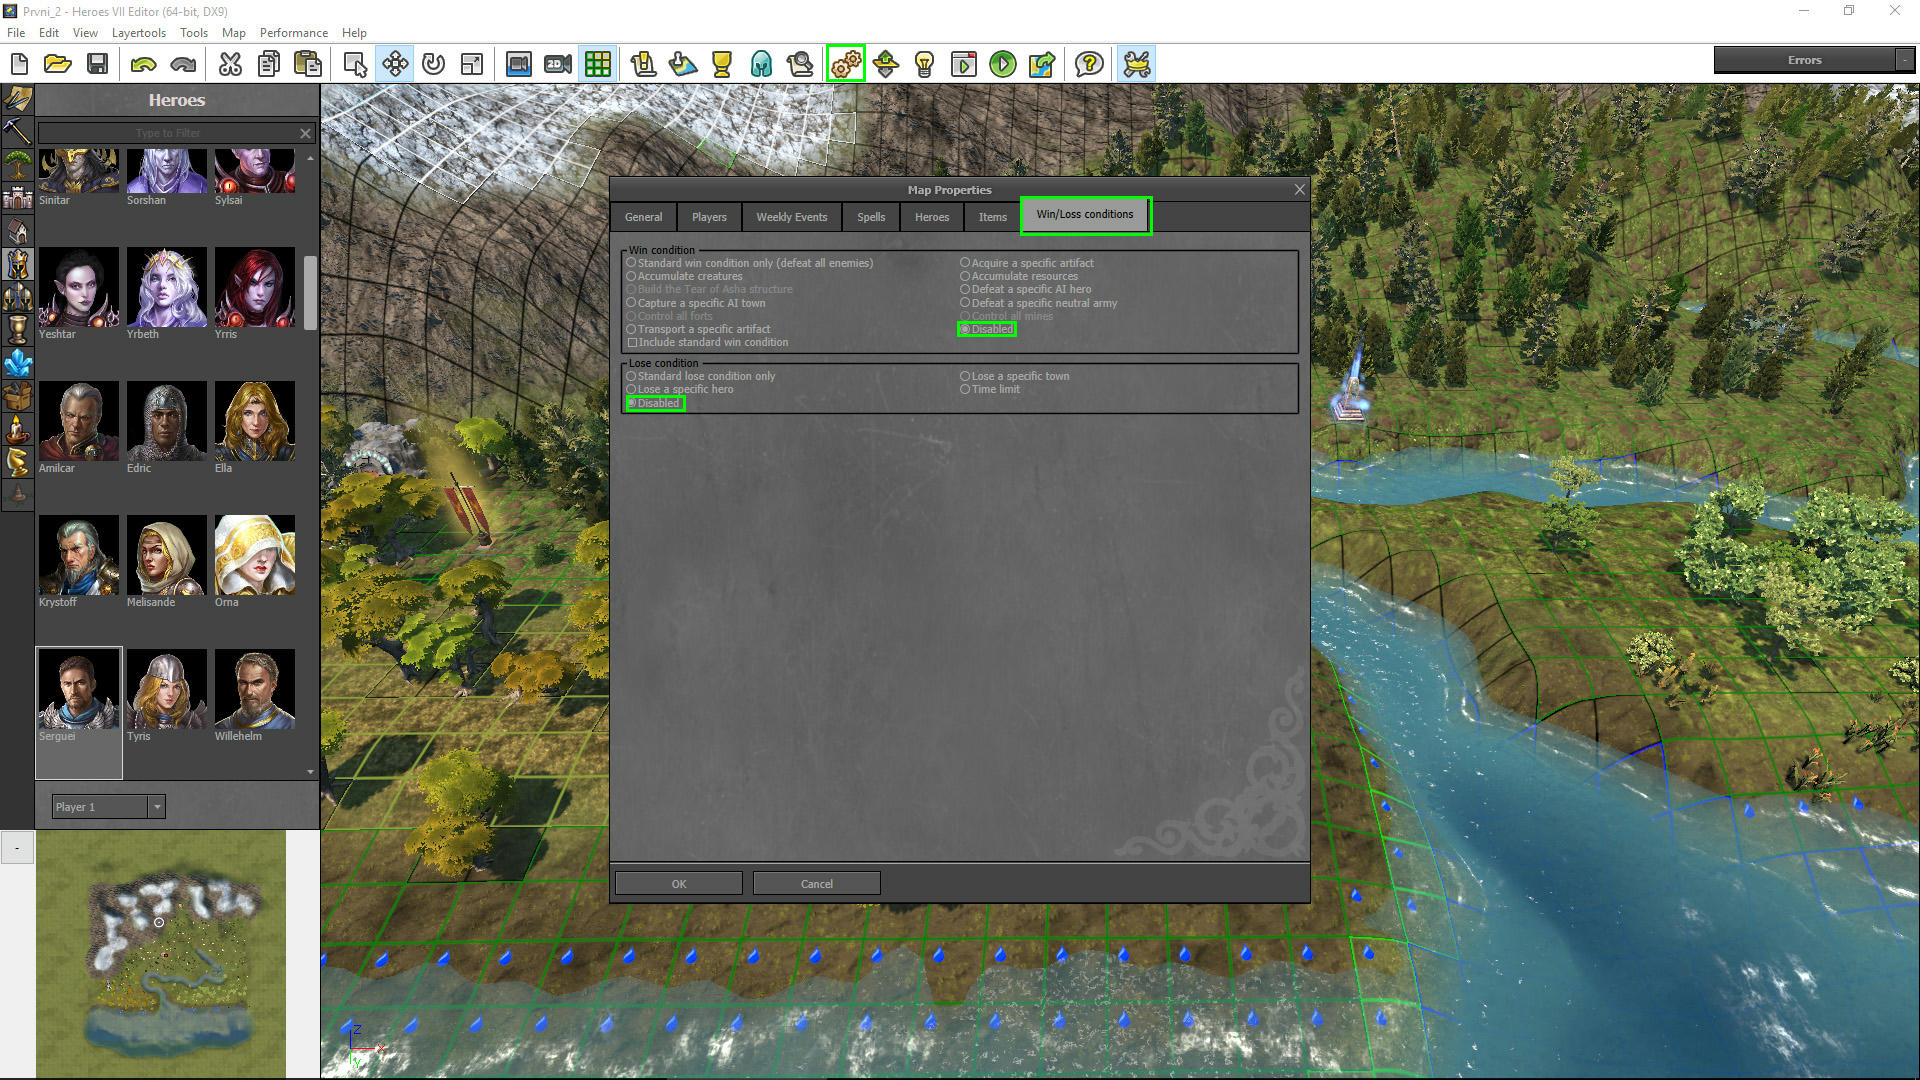Screen dimensions: 1920x1080
Task: Open Map Properties gears icon
Action: pyautogui.click(x=846, y=64)
